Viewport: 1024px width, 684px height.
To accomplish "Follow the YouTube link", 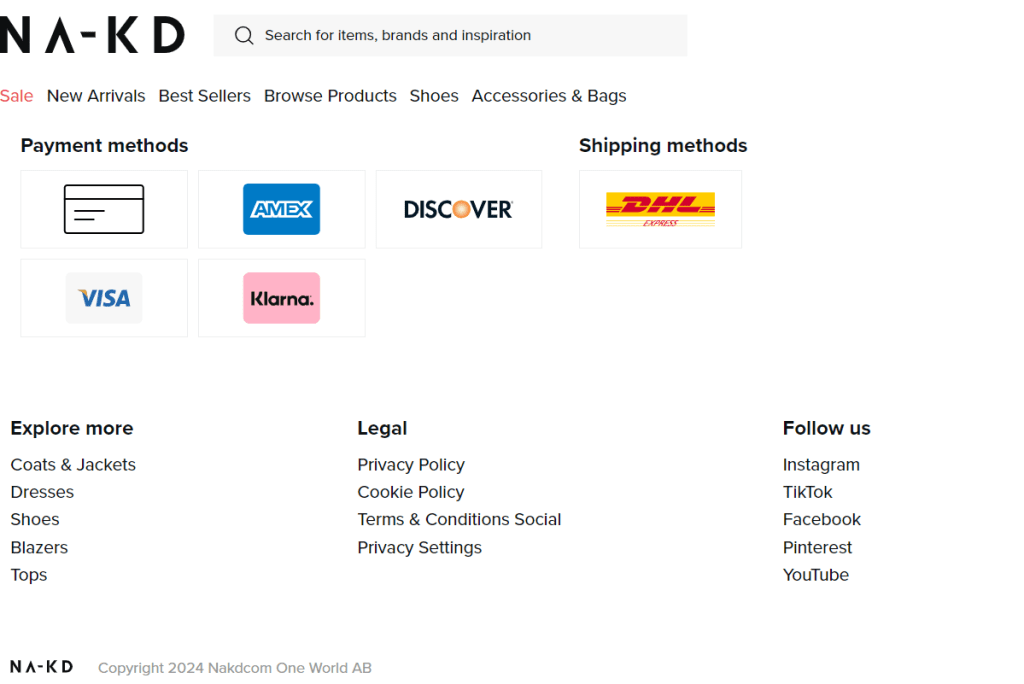I will [x=816, y=575].
